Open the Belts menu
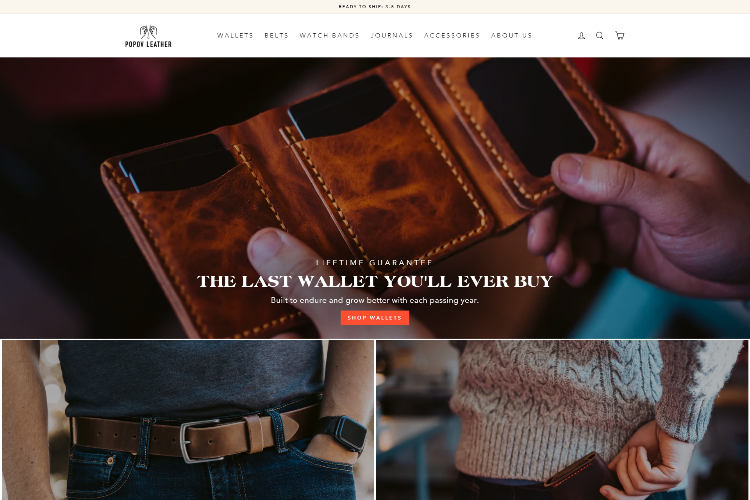 click(x=276, y=35)
